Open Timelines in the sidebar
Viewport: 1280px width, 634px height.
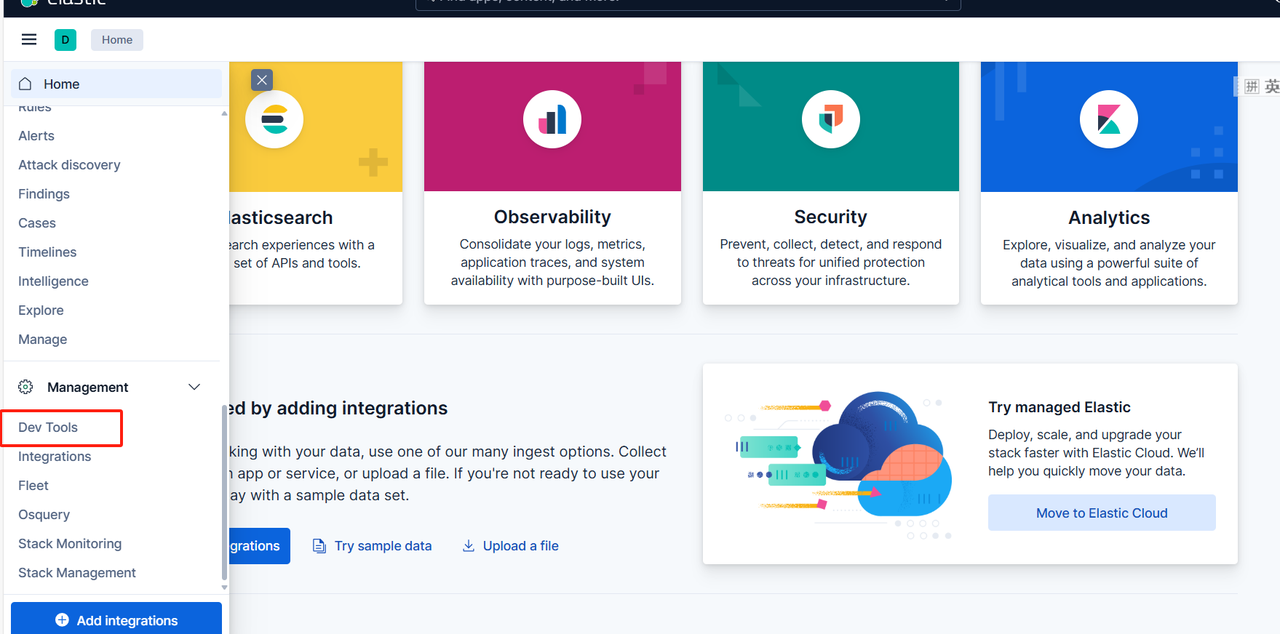point(47,252)
